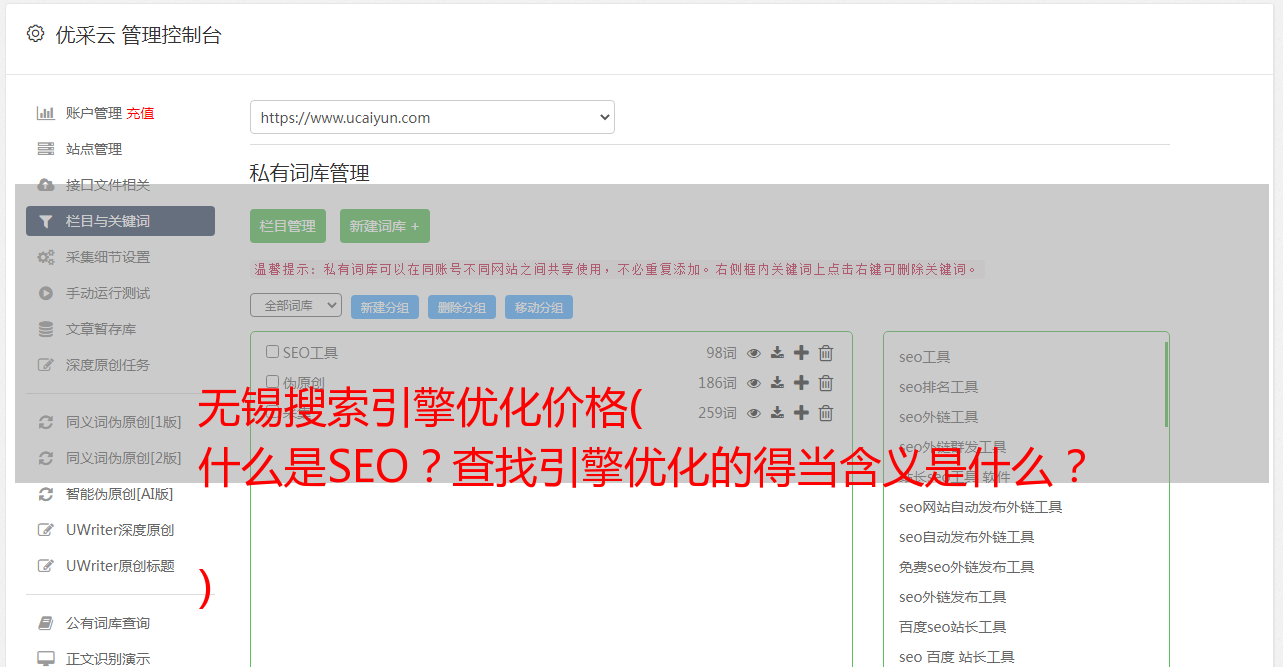Select keyword seo排名工具
This screenshot has height=667, width=1283.
coord(939,387)
